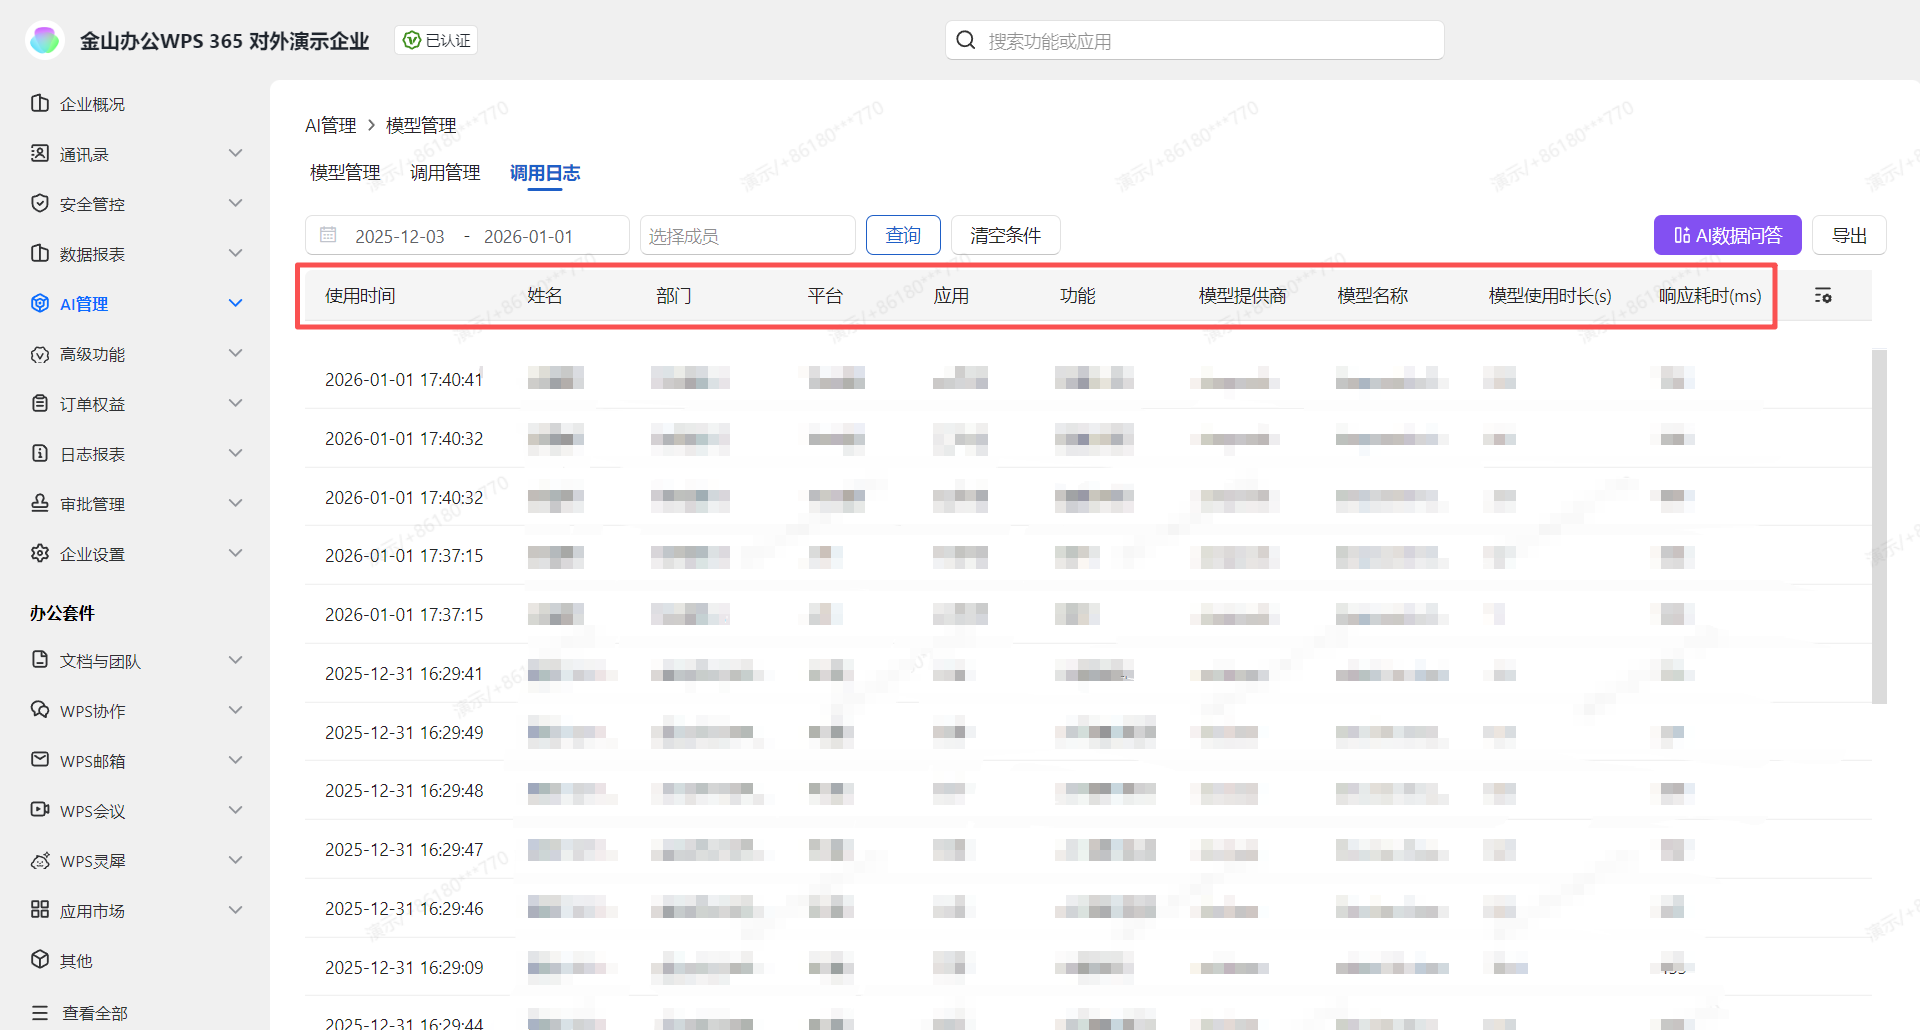Select row timestamp 2026-01-01 17:40:41
1920x1030 pixels.
click(x=404, y=379)
